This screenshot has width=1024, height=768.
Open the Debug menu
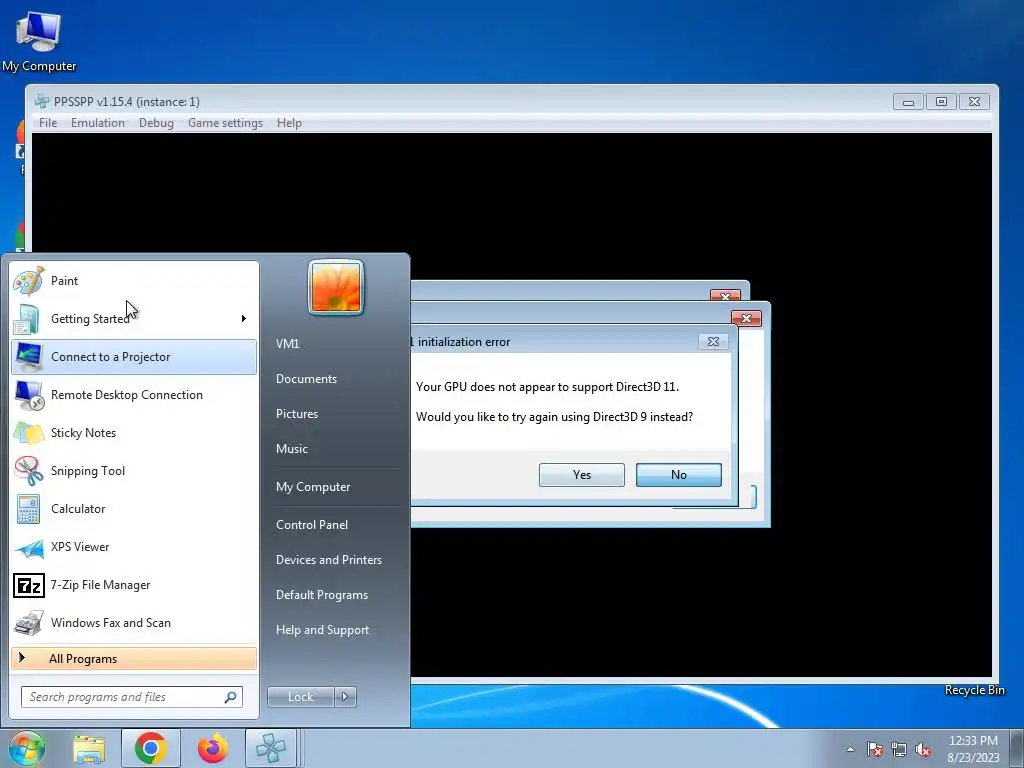click(156, 123)
